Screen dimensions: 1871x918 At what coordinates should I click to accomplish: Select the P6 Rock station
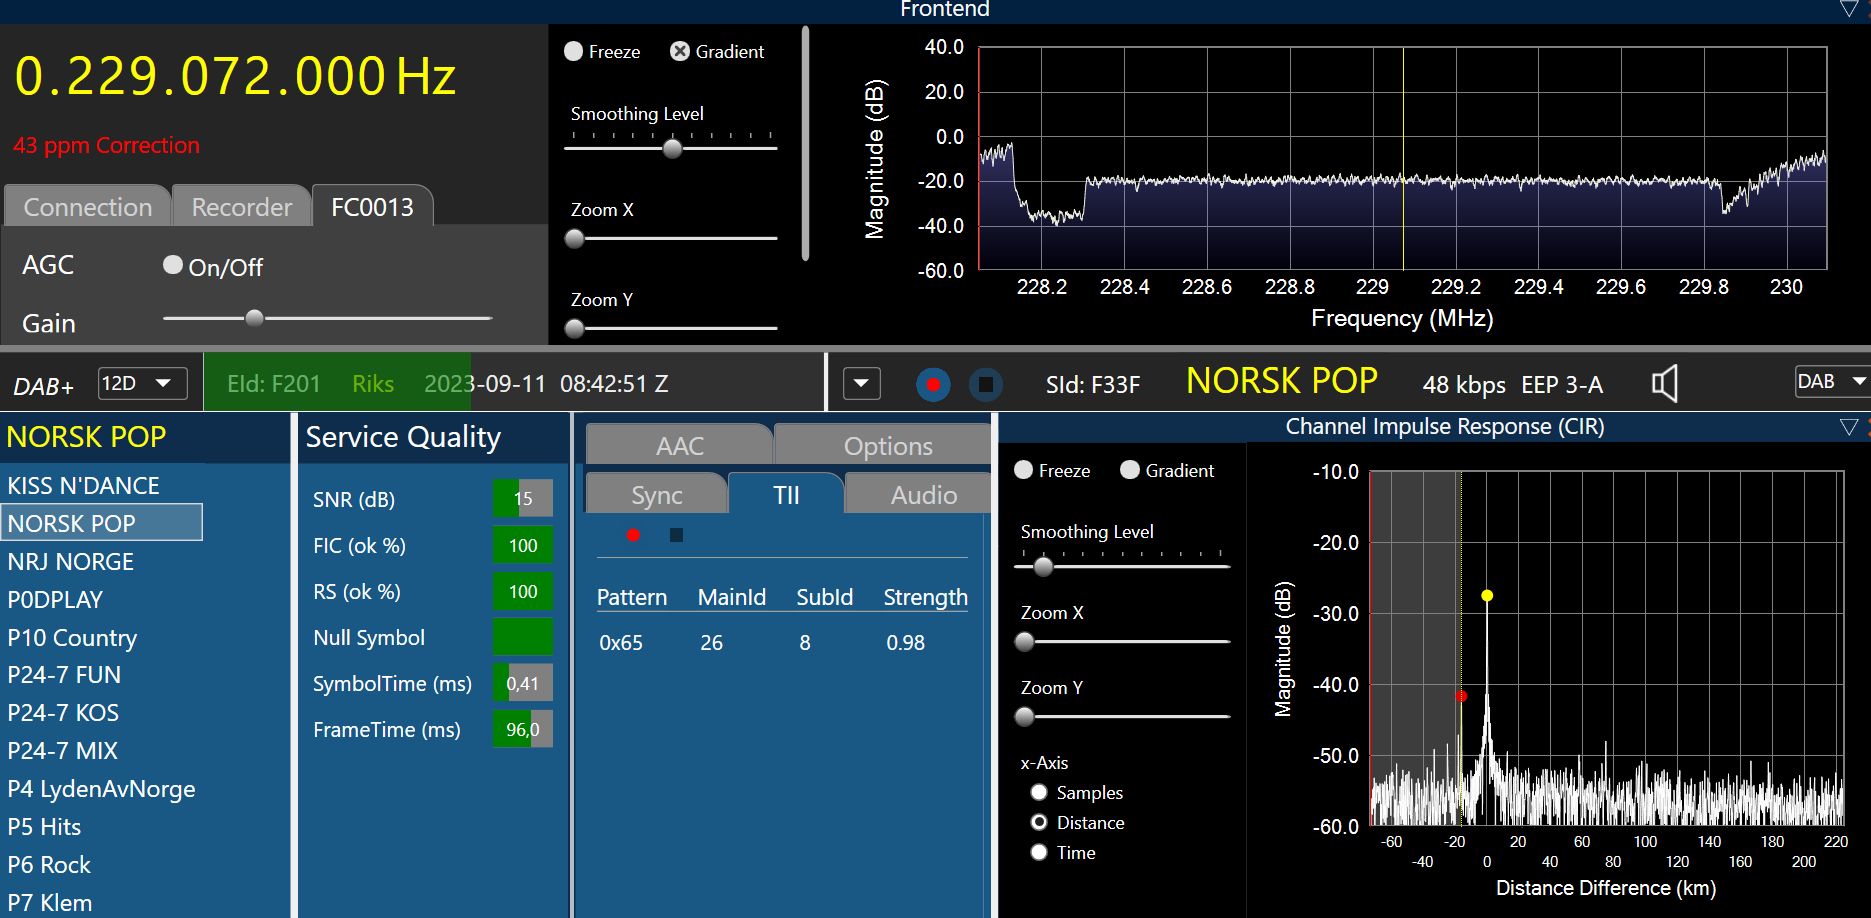coord(49,865)
